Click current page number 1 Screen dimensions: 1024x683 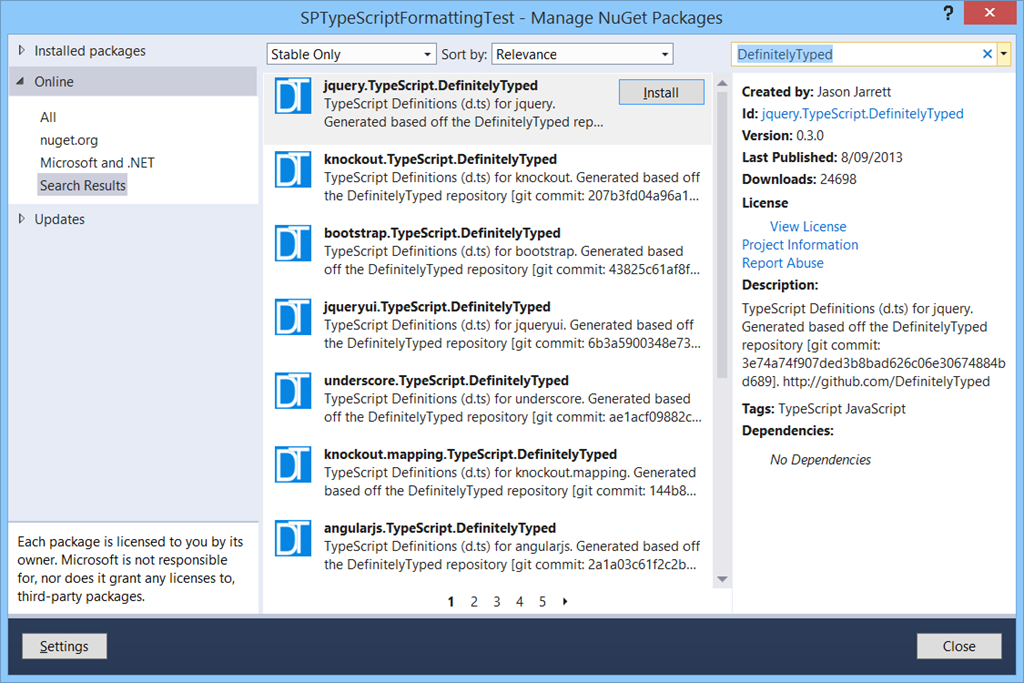[451, 601]
